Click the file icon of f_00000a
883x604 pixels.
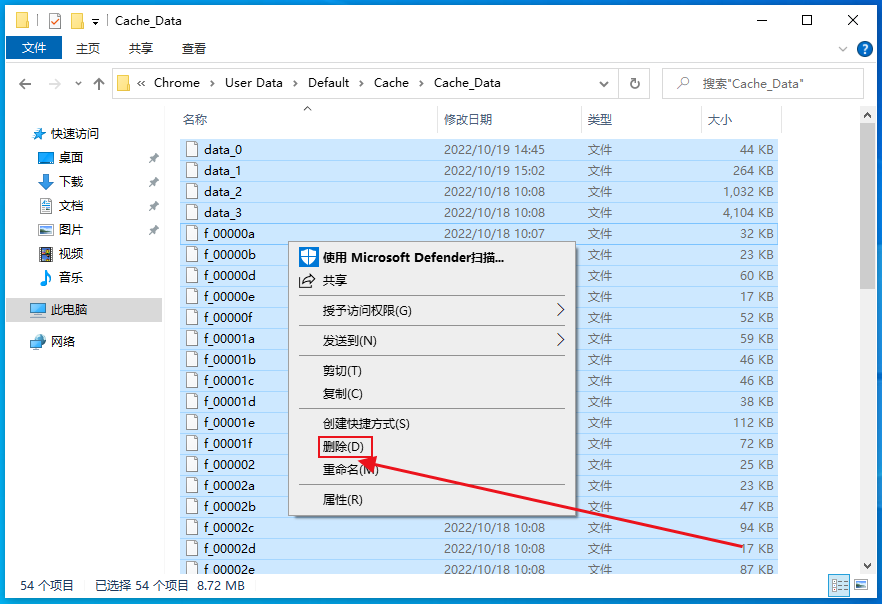pos(192,233)
